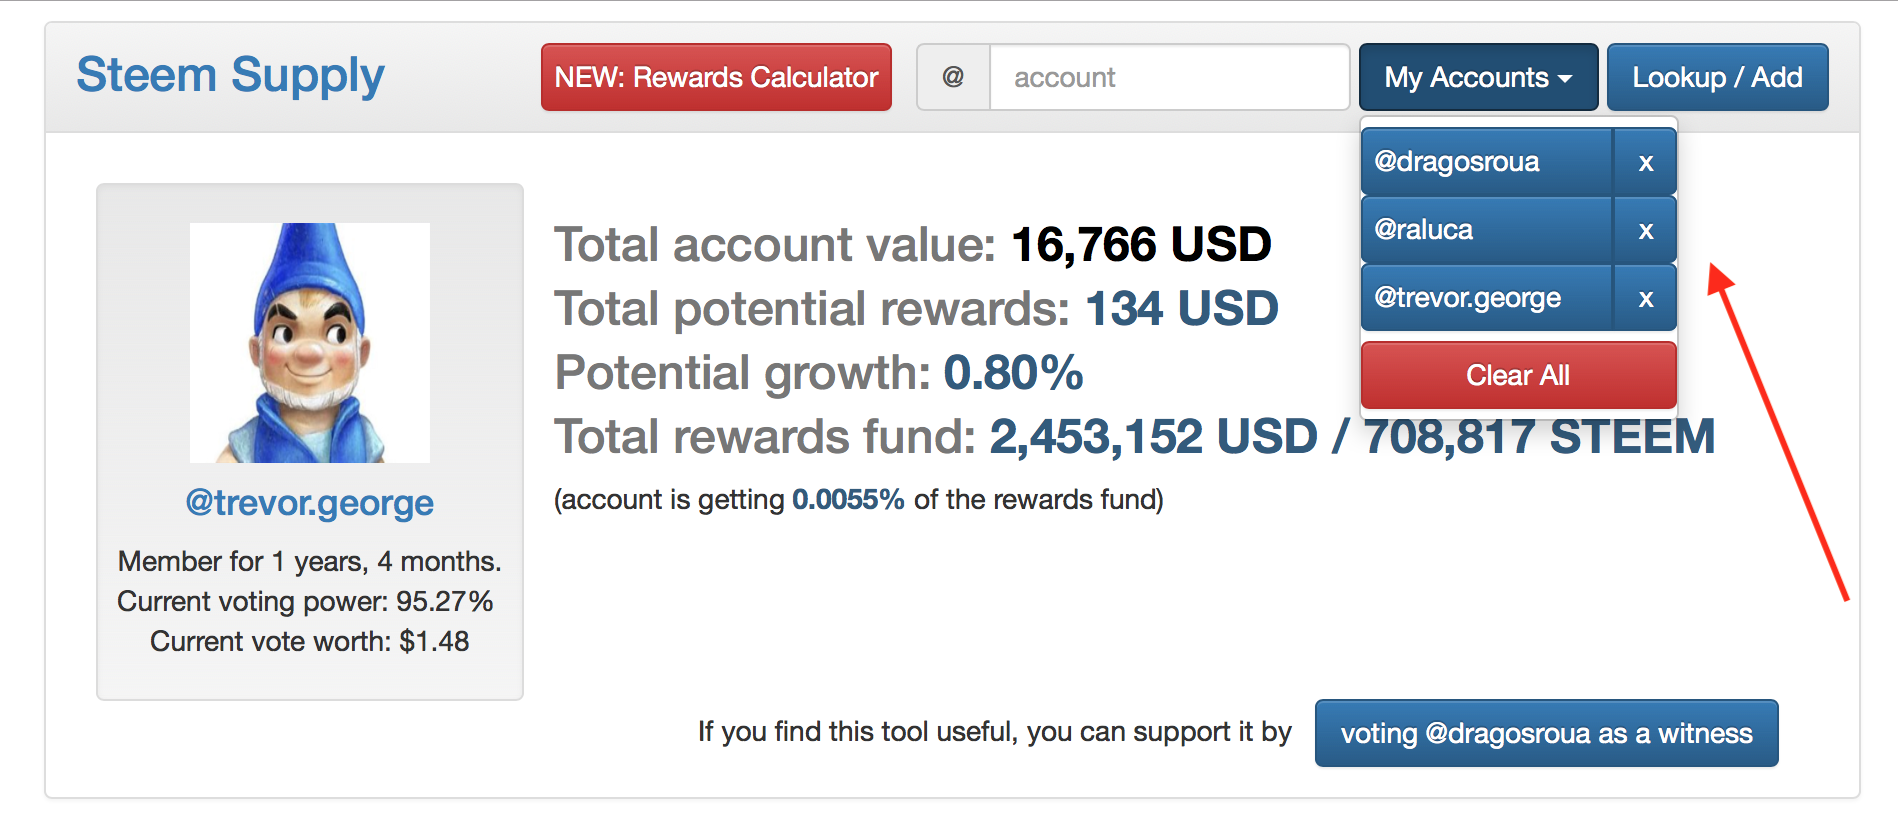Click the 134 USD potential rewards value
The height and width of the screenshot is (832, 1898).
click(x=1181, y=308)
